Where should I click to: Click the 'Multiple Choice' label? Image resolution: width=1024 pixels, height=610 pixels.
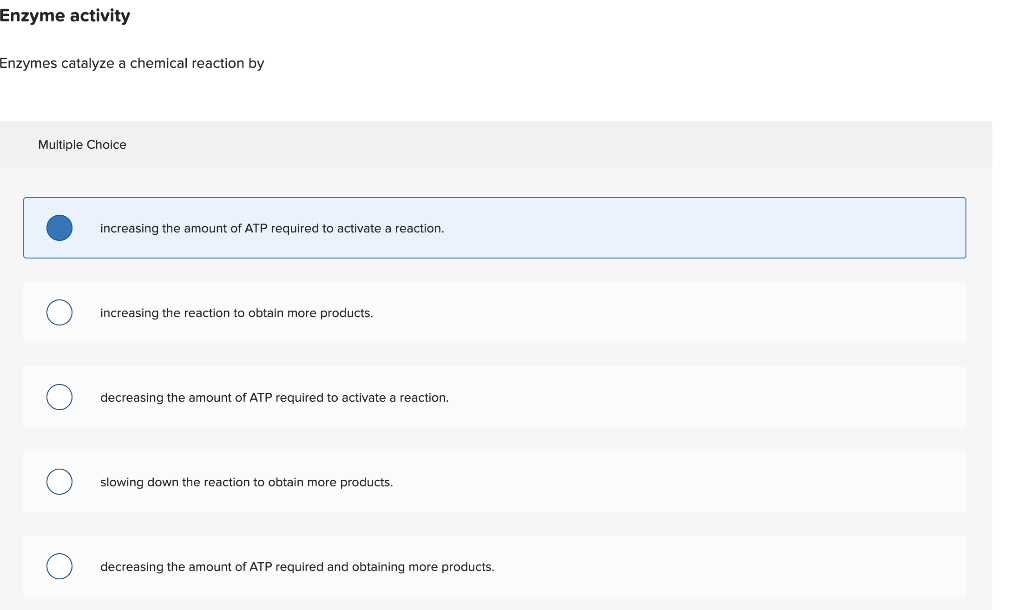tap(82, 145)
